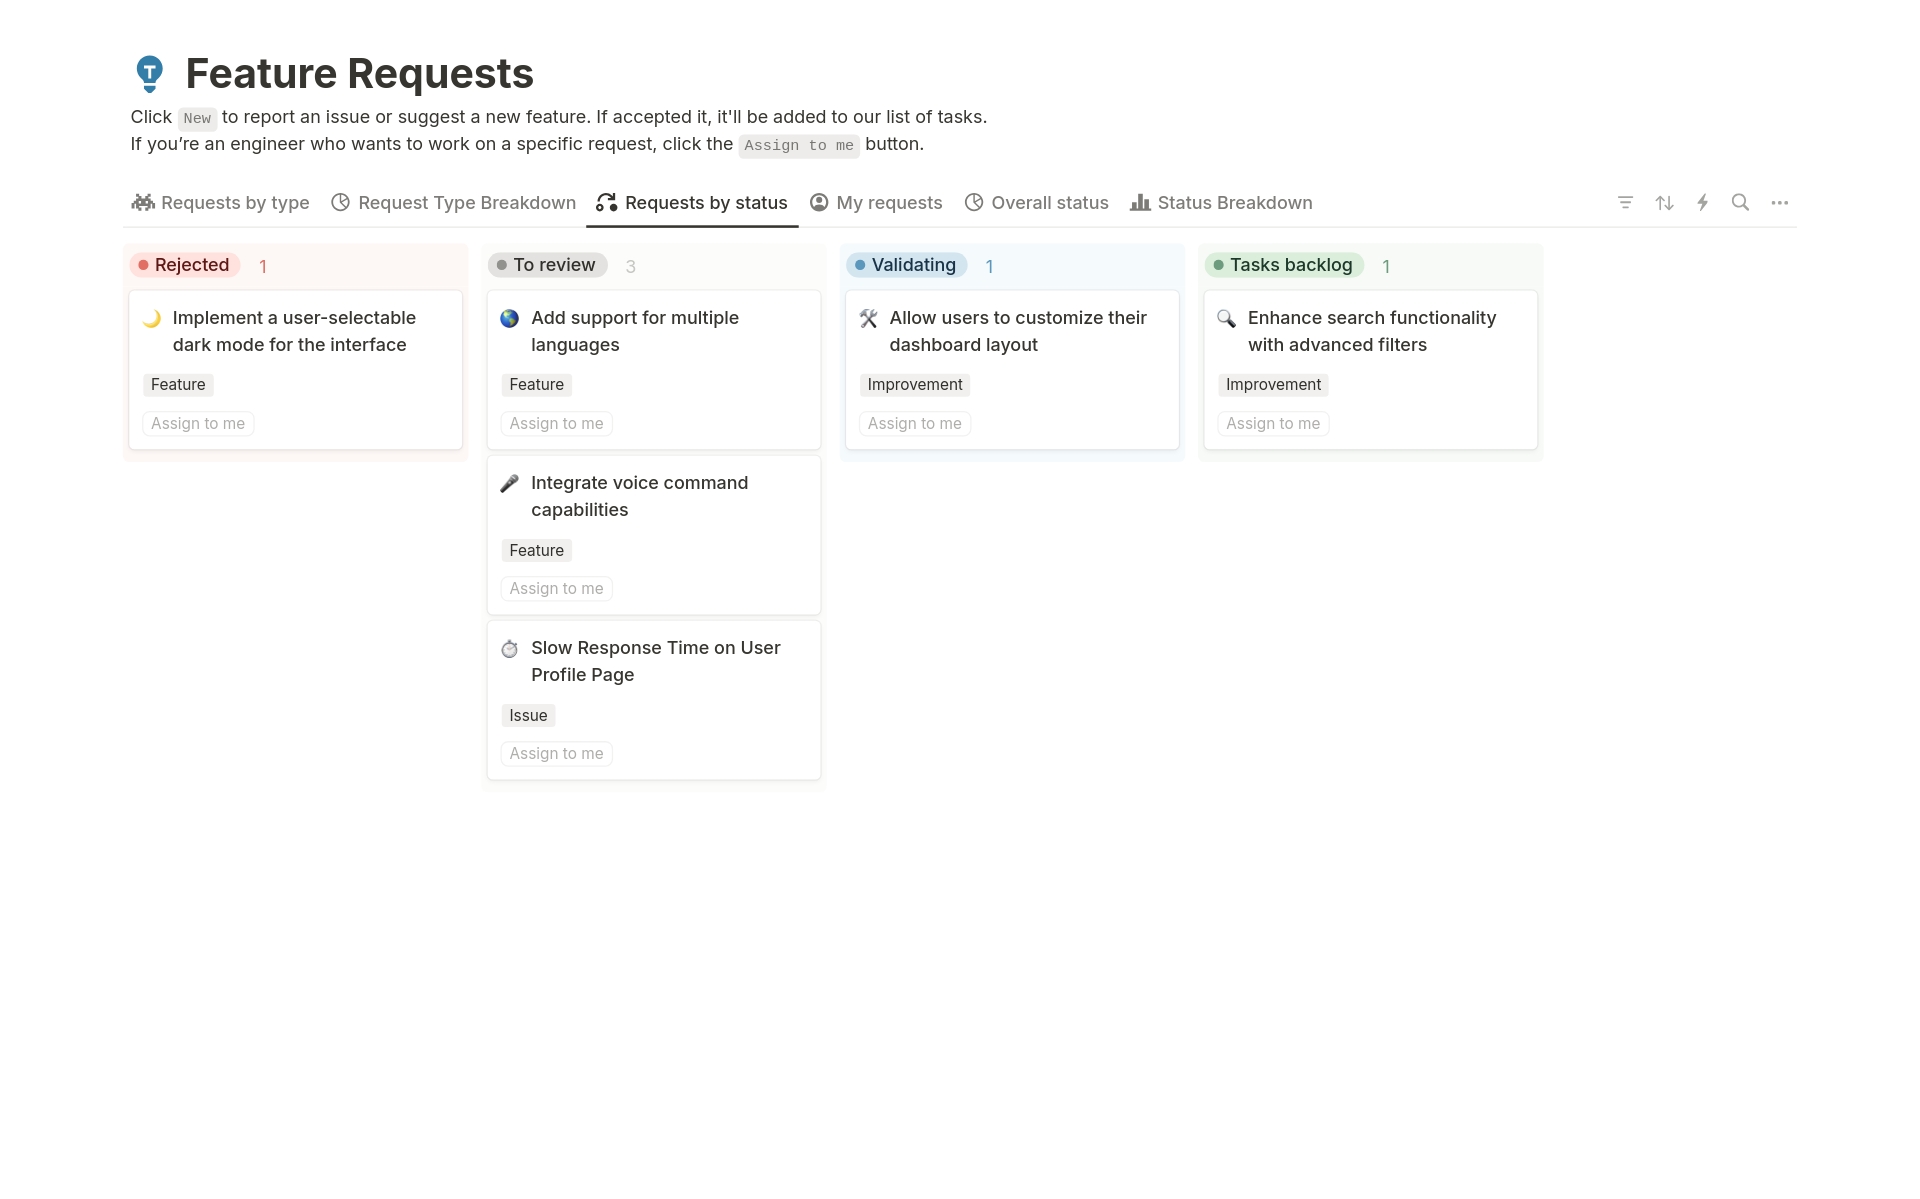Click the Rejected status group label
This screenshot has height=1199, width=1920.
[x=185, y=265]
